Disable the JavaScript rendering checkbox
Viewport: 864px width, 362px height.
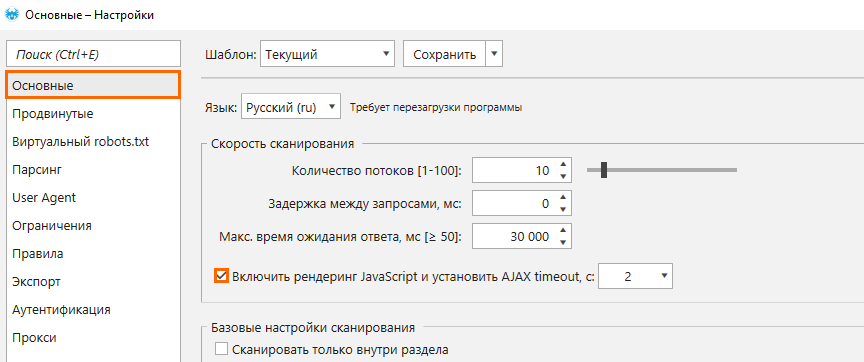click(x=222, y=275)
